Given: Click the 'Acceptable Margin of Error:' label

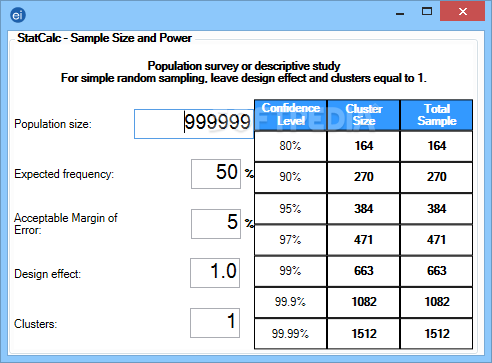Looking at the screenshot, I should click(x=66, y=224).
